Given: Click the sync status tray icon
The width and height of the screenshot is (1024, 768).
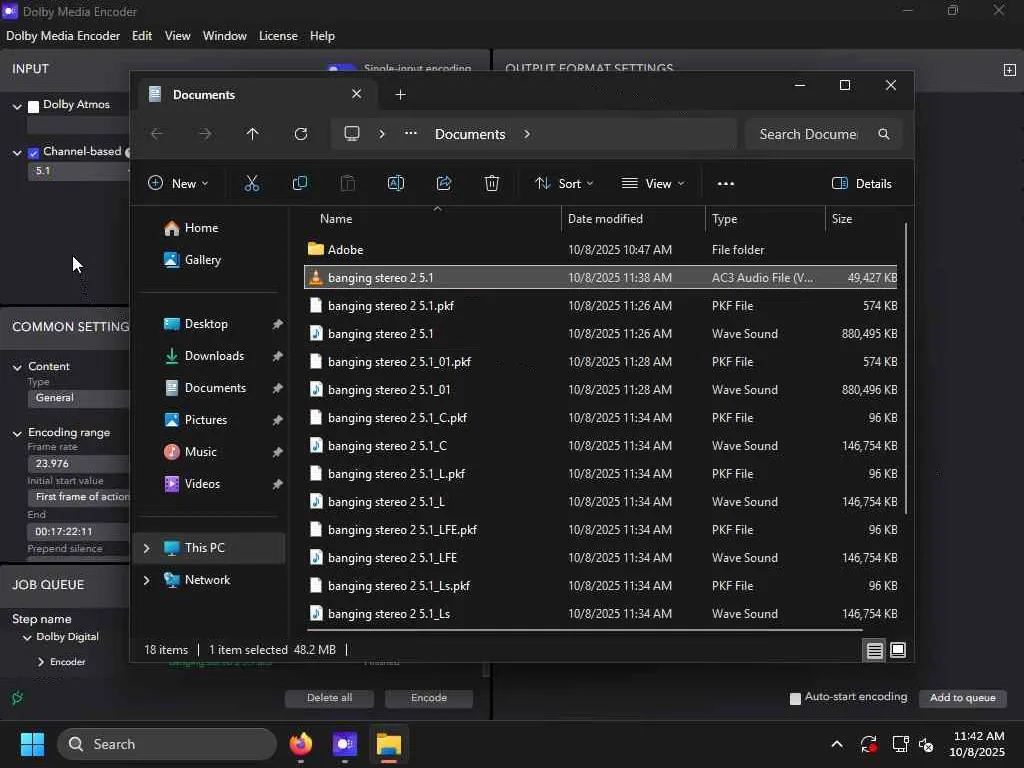Looking at the screenshot, I should (x=869, y=744).
